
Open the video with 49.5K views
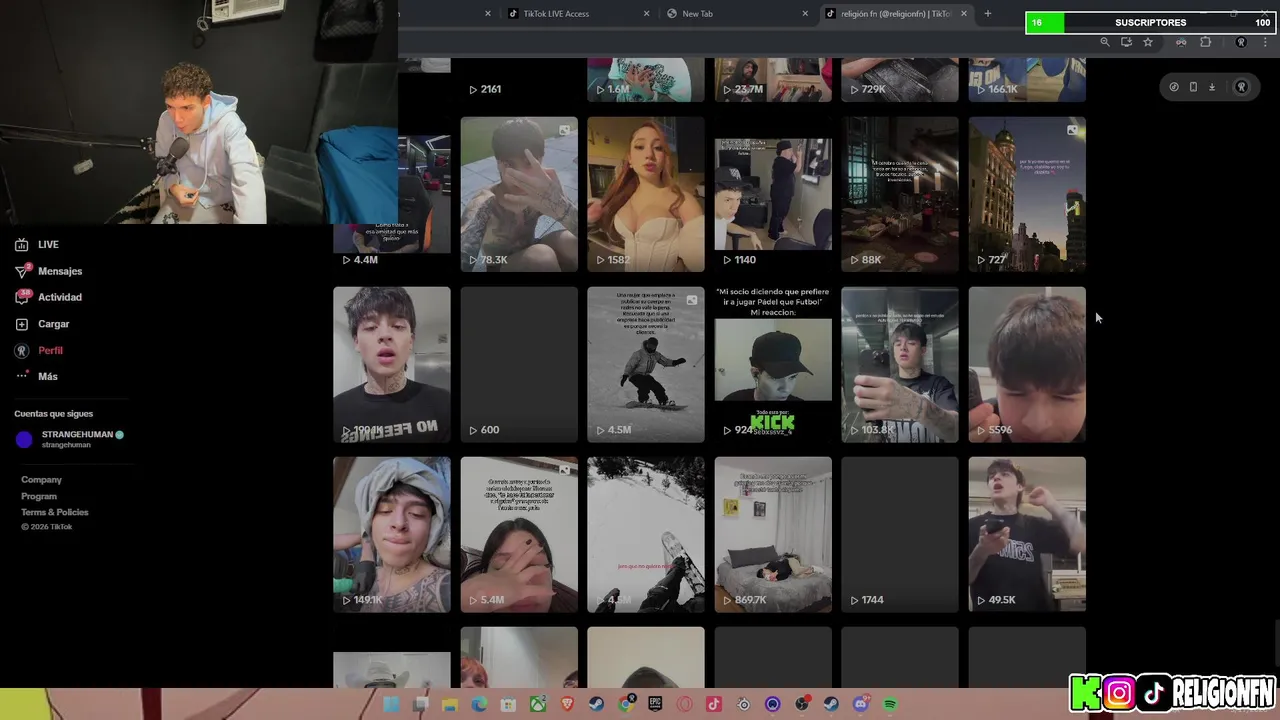[1027, 534]
